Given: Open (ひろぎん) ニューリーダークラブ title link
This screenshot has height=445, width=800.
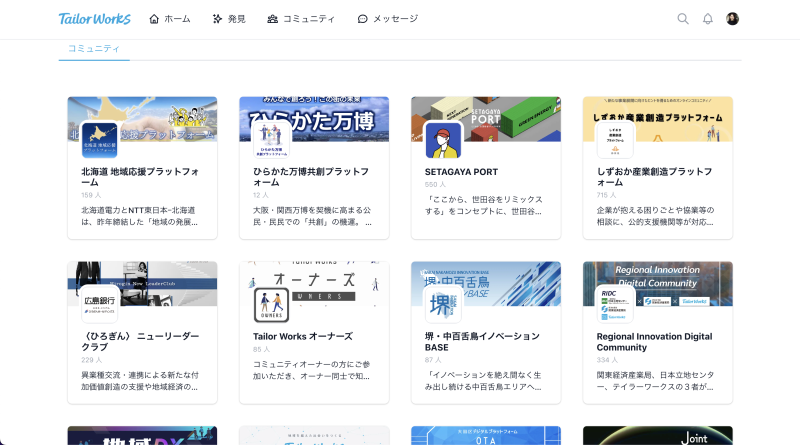Looking at the screenshot, I should pos(140,341).
